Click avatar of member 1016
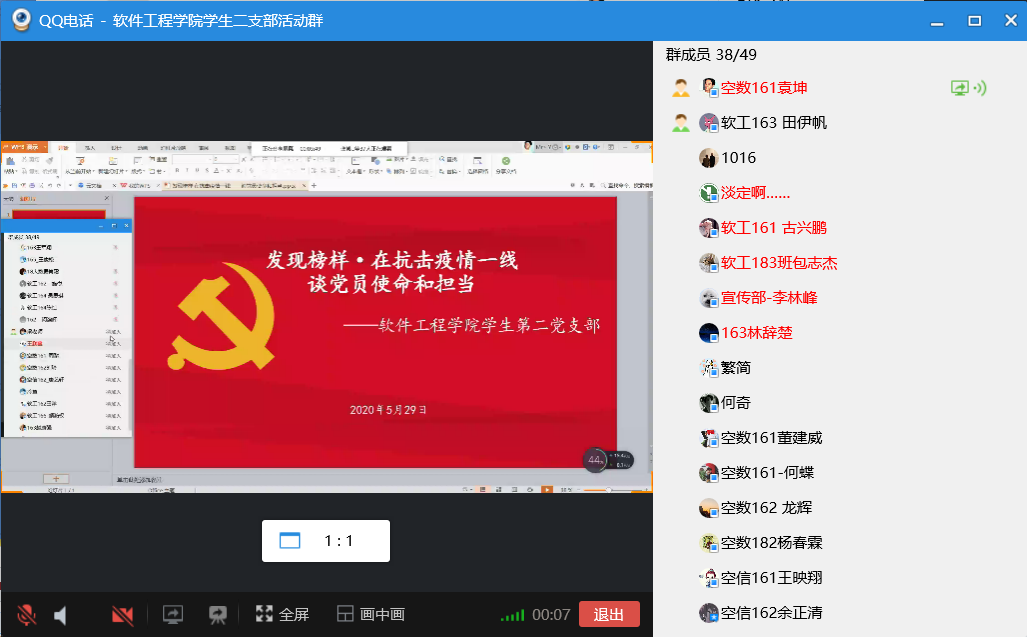1027x637 pixels. click(x=708, y=158)
